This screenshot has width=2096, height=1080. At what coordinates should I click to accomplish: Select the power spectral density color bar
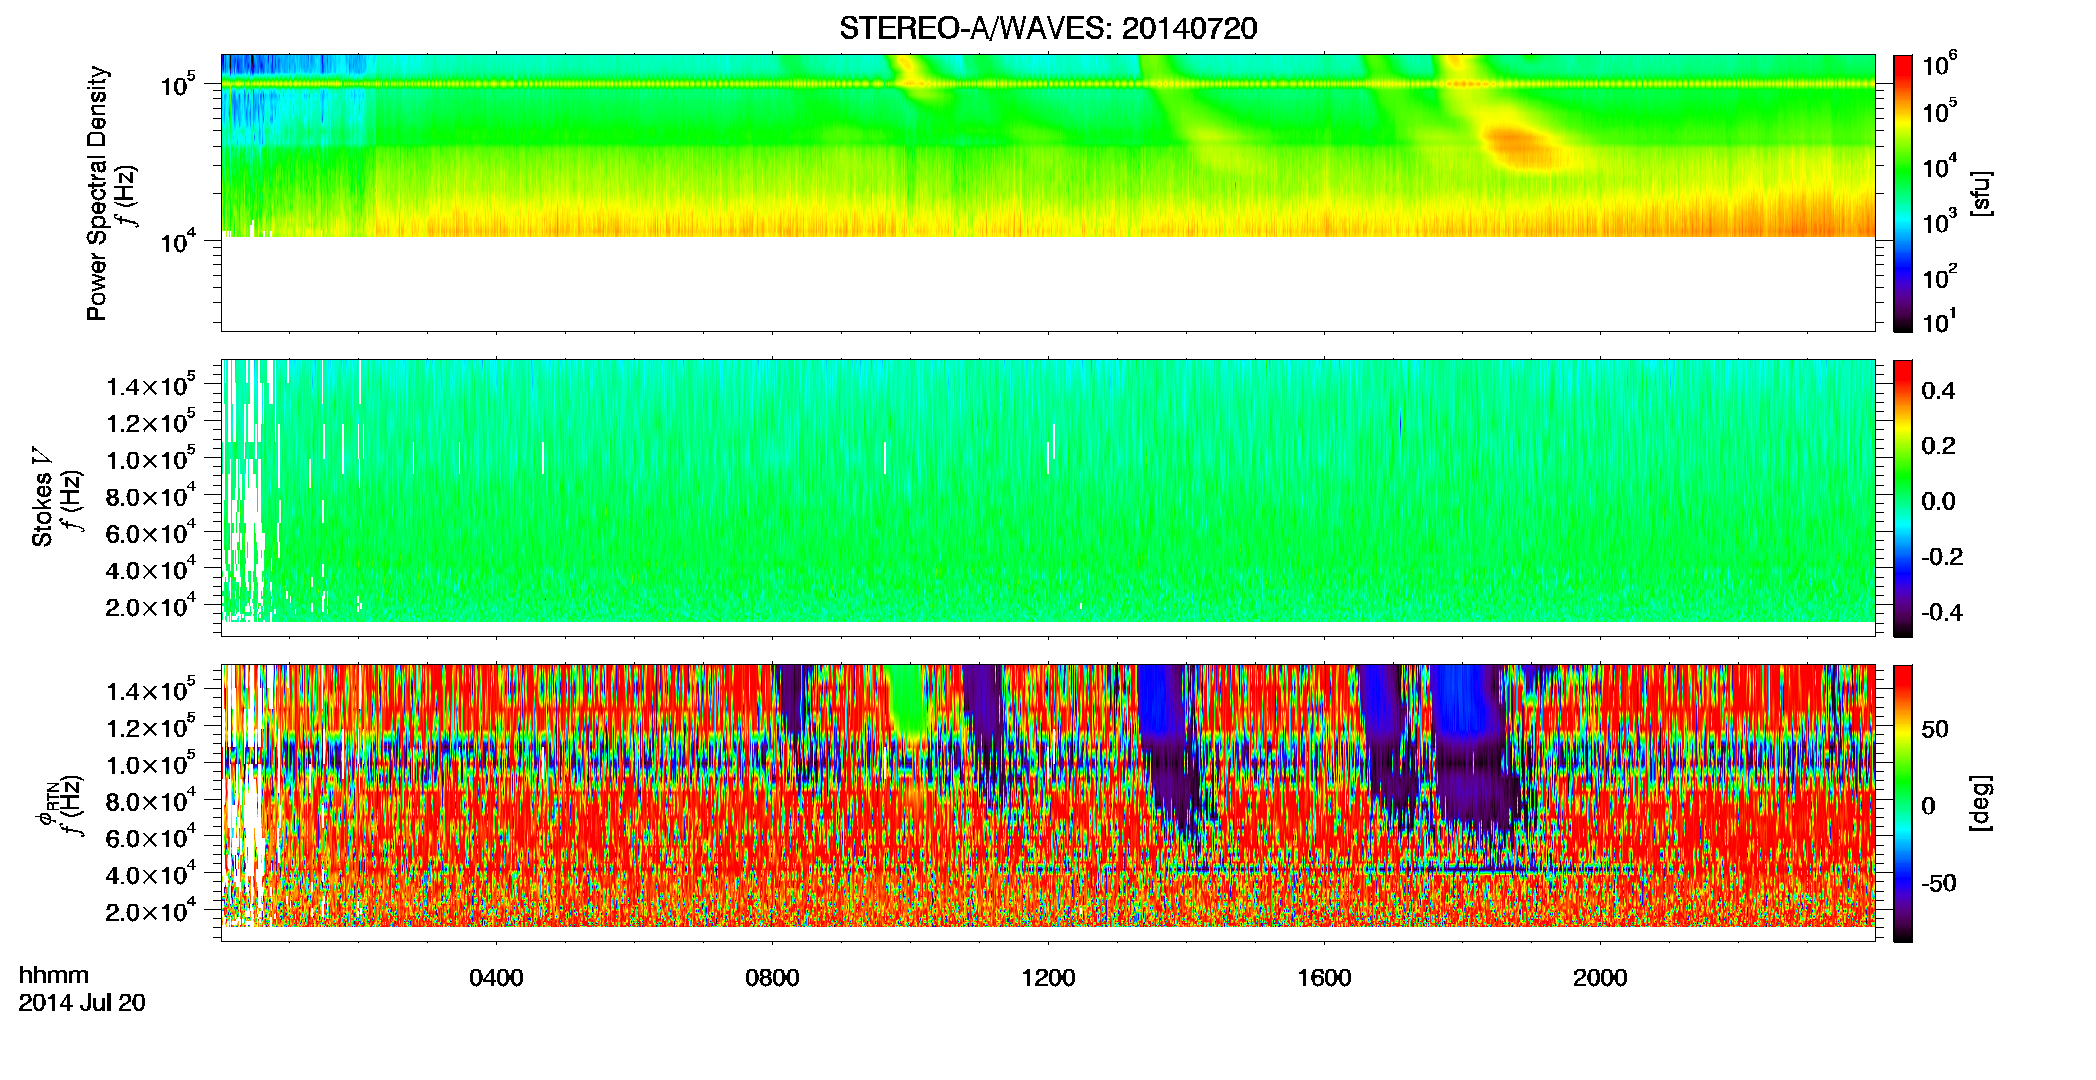pyautogui.click(x=1903, y=193)
